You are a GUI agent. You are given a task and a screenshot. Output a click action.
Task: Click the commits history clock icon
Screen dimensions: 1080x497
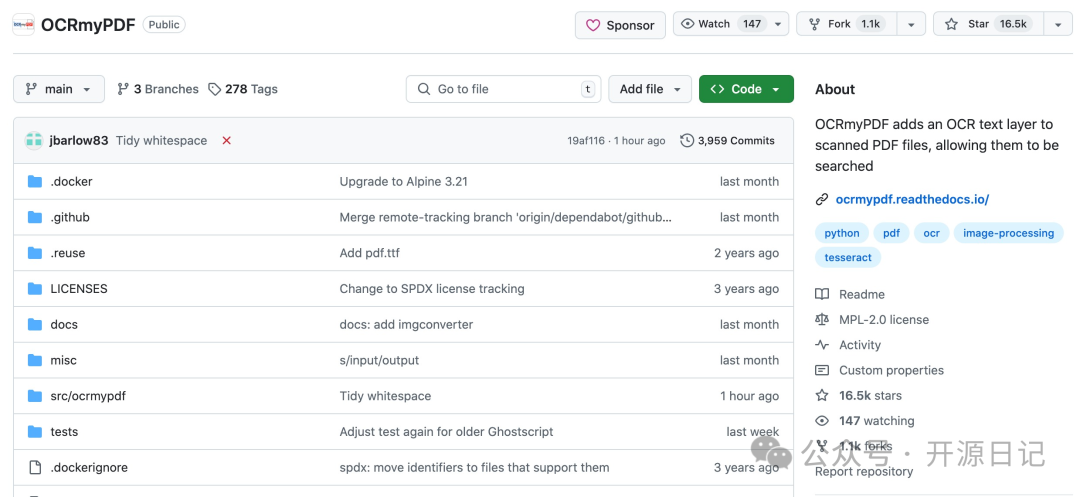687,141
